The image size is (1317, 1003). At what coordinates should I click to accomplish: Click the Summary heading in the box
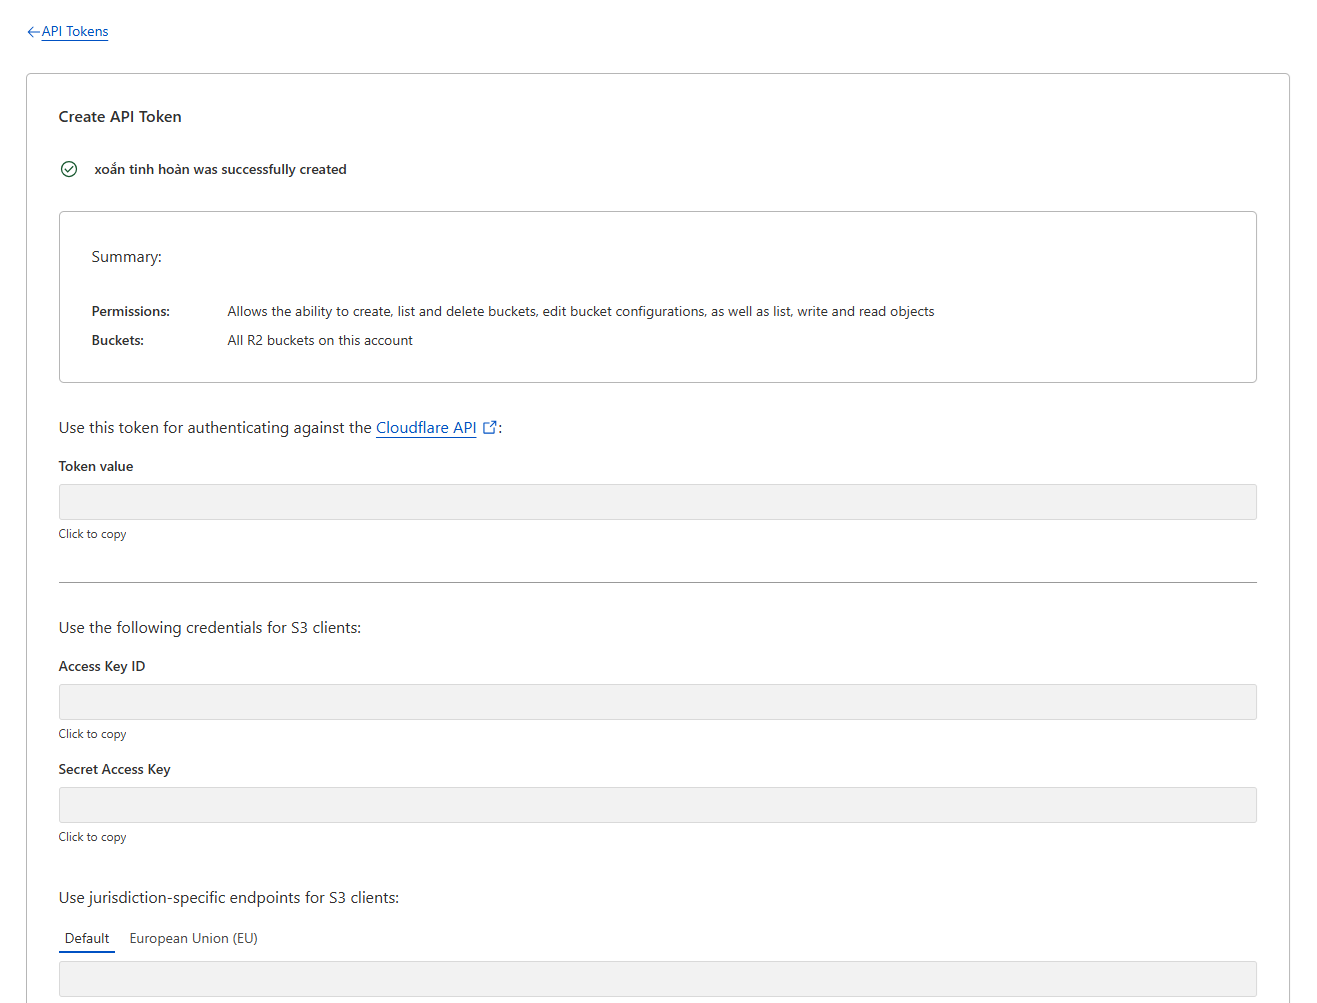pos(126,257)
